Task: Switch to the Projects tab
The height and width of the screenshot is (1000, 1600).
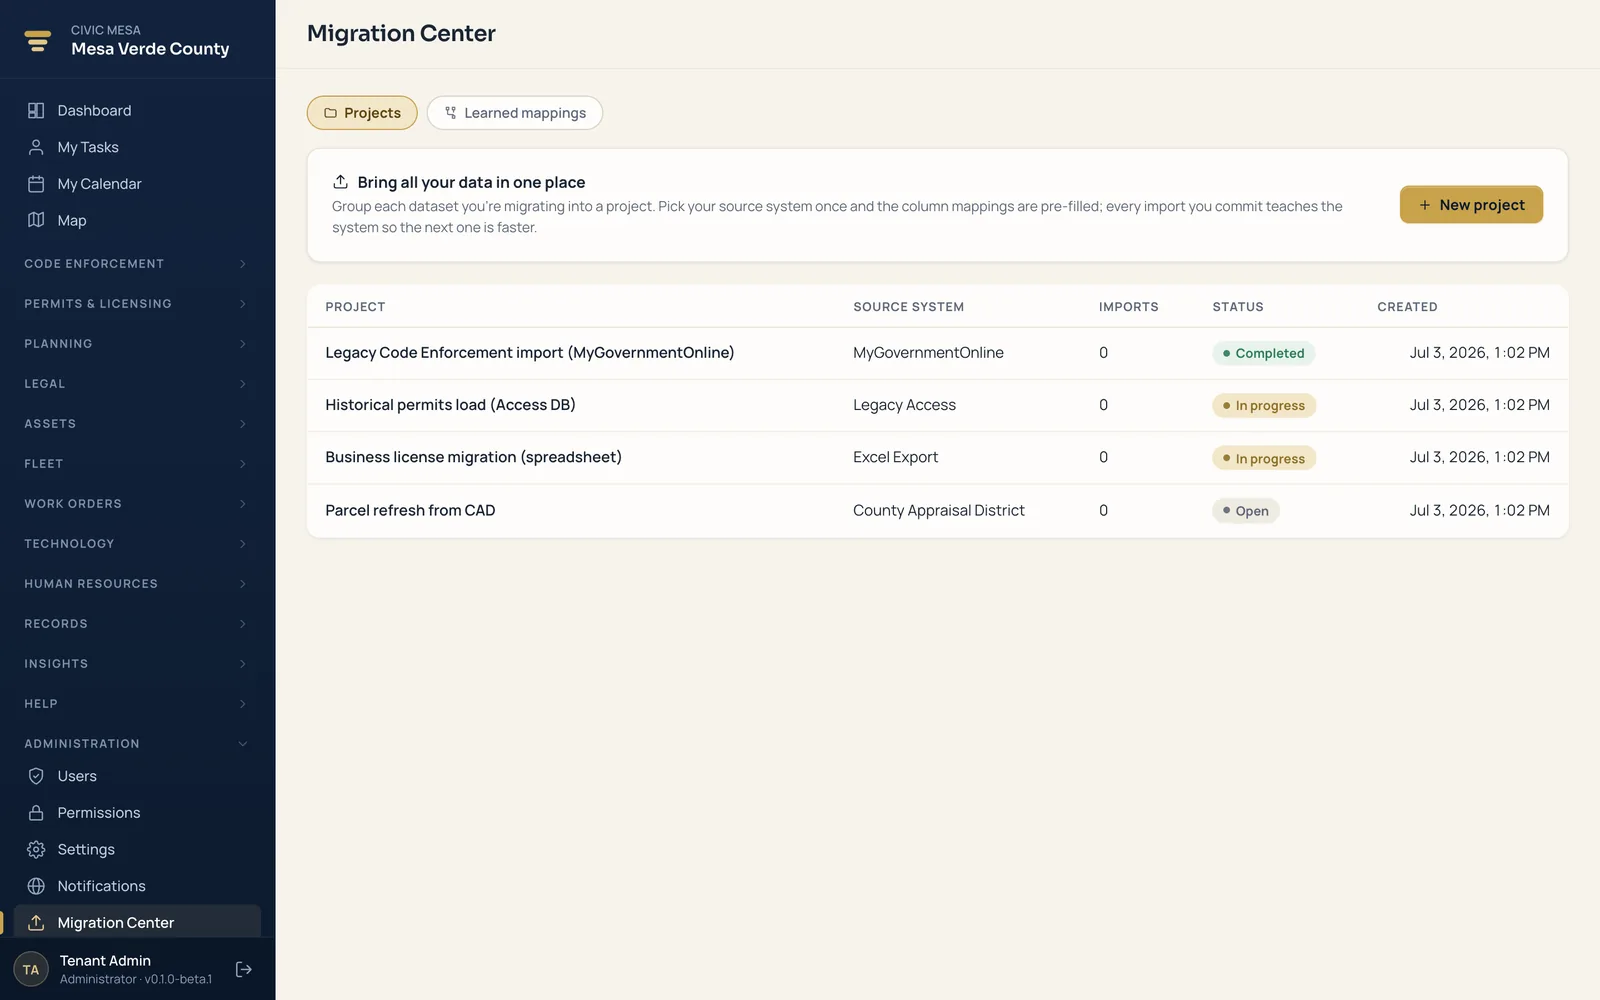Action: pyautogui.click(x=362, y=113)
